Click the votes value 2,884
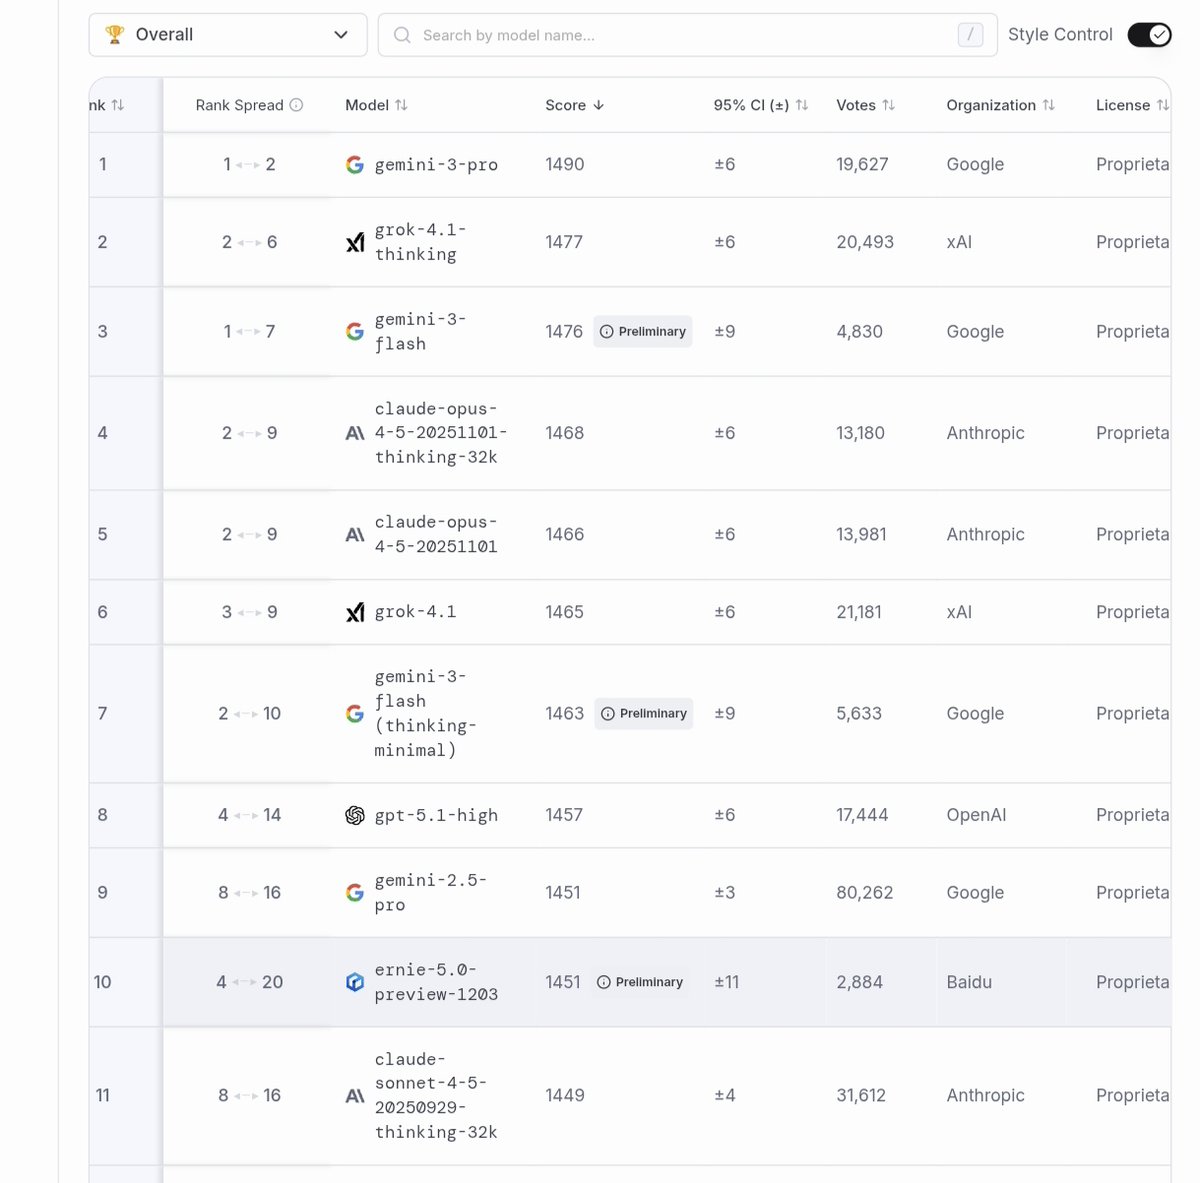 (x=860, y=982)
